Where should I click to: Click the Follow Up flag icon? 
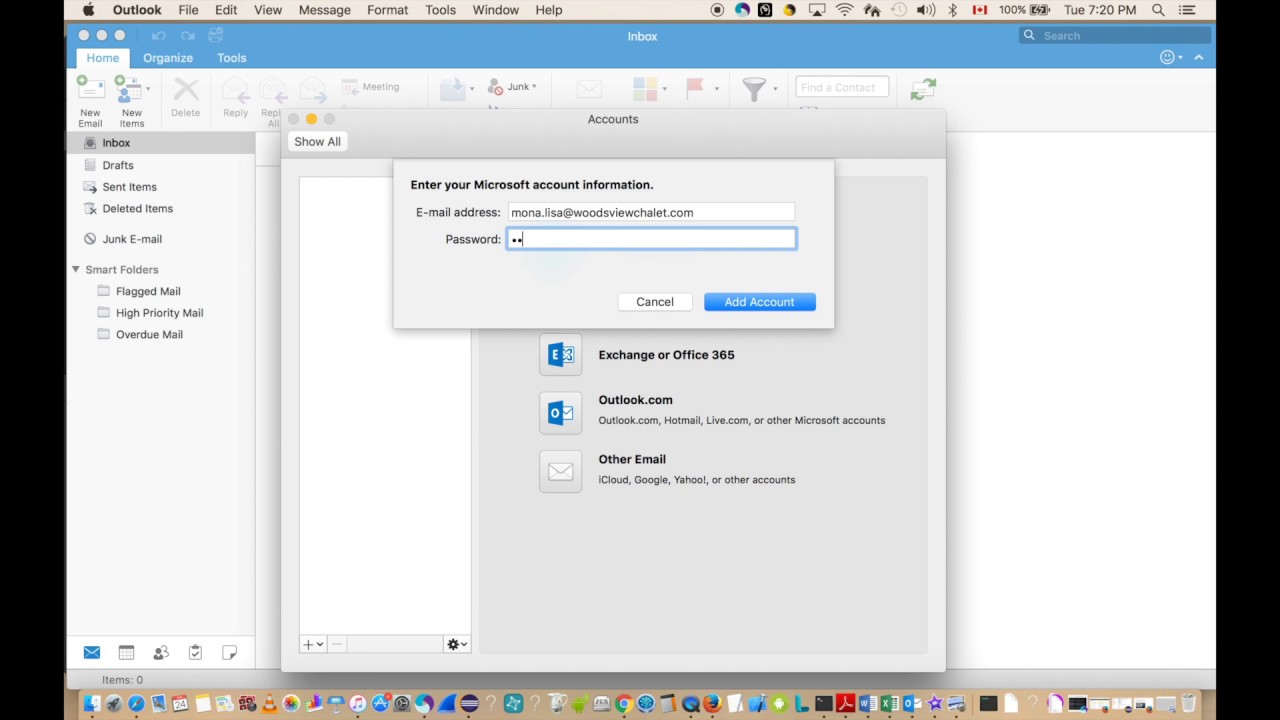[695, 88]
